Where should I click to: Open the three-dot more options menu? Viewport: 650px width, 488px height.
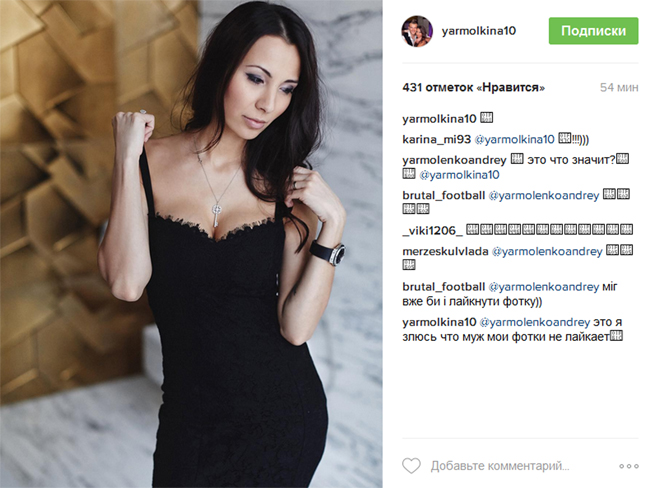click(x=628, y=466)
